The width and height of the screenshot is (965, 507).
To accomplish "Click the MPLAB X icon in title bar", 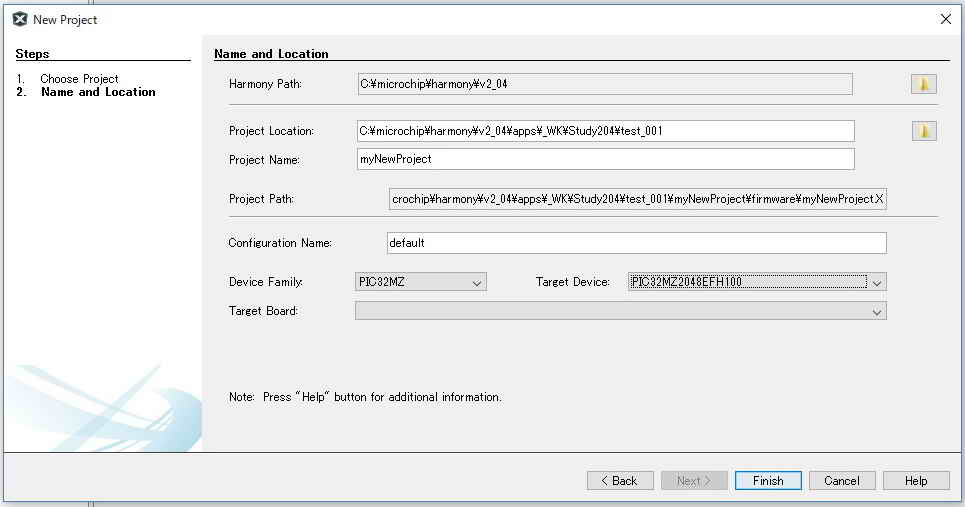I will [20, 19].
